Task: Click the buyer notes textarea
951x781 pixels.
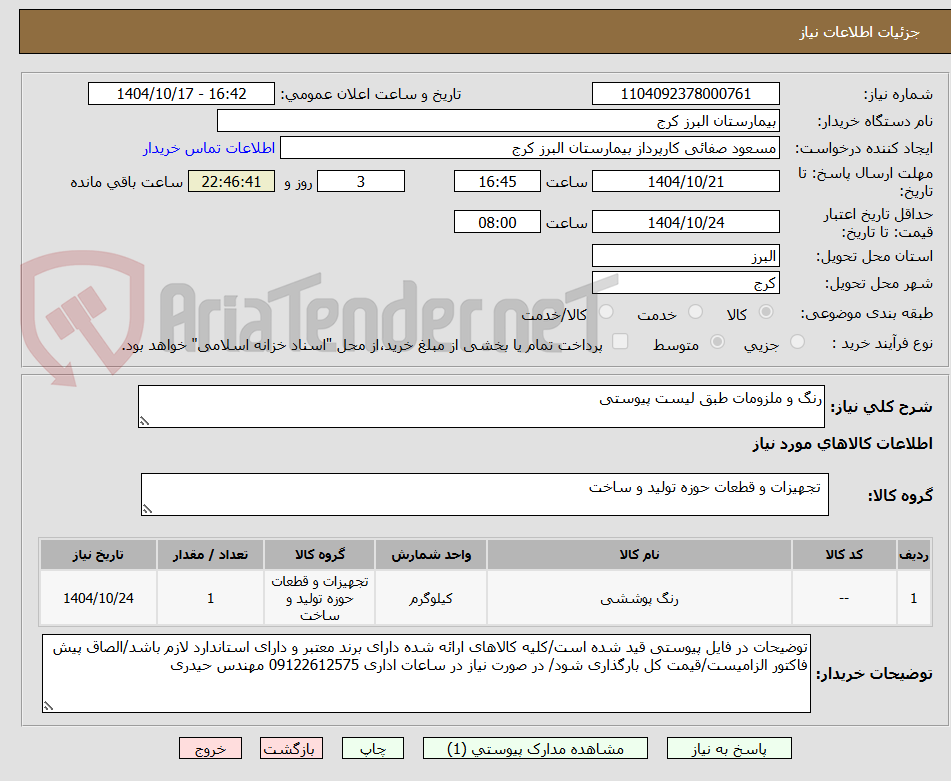Action: 426,674
